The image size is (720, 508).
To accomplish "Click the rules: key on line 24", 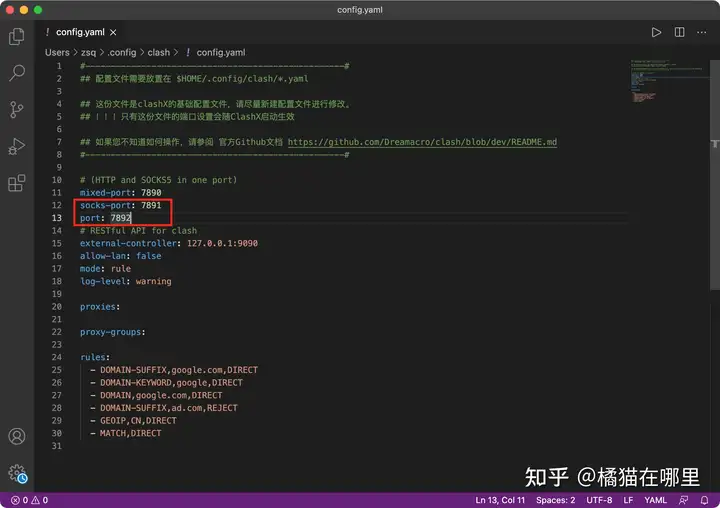I will tap(95, 357).
